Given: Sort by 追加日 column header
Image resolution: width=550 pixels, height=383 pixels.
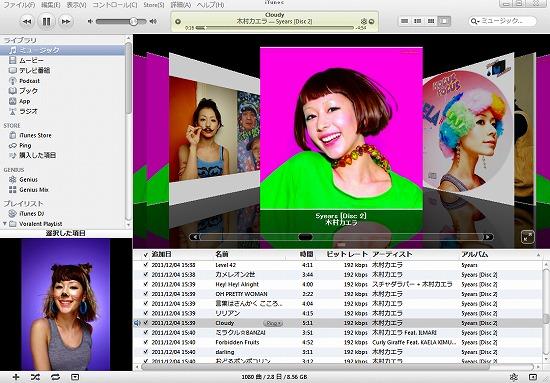Looking at the screenshot, I should [181, 254].
